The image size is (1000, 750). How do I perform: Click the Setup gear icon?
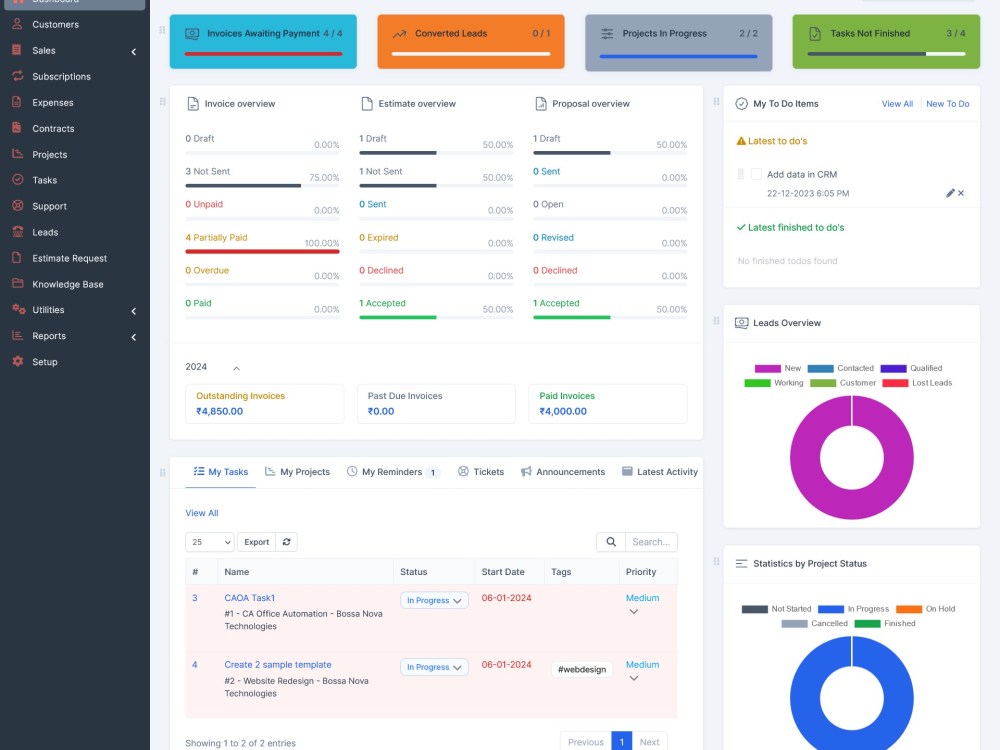click(17, 362)
